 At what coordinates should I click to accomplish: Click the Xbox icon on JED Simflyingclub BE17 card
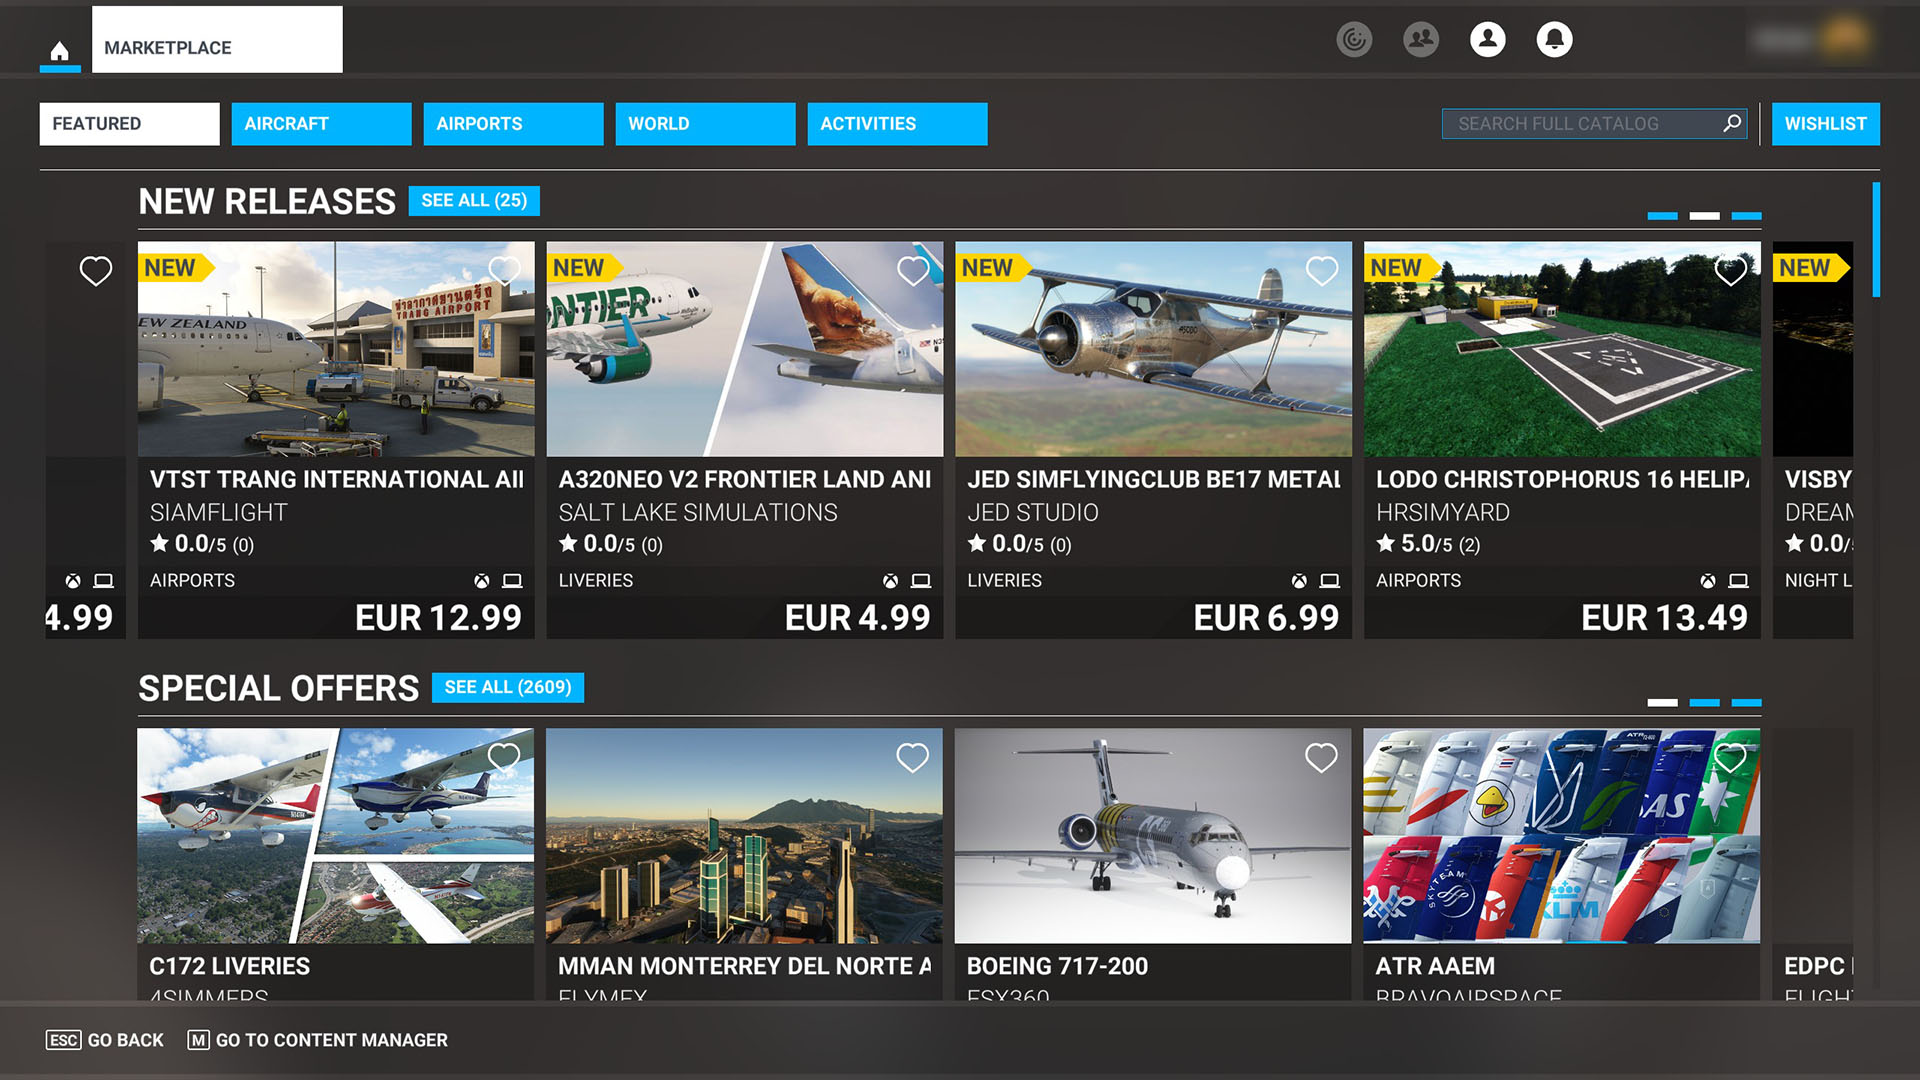pos(1300,580)
